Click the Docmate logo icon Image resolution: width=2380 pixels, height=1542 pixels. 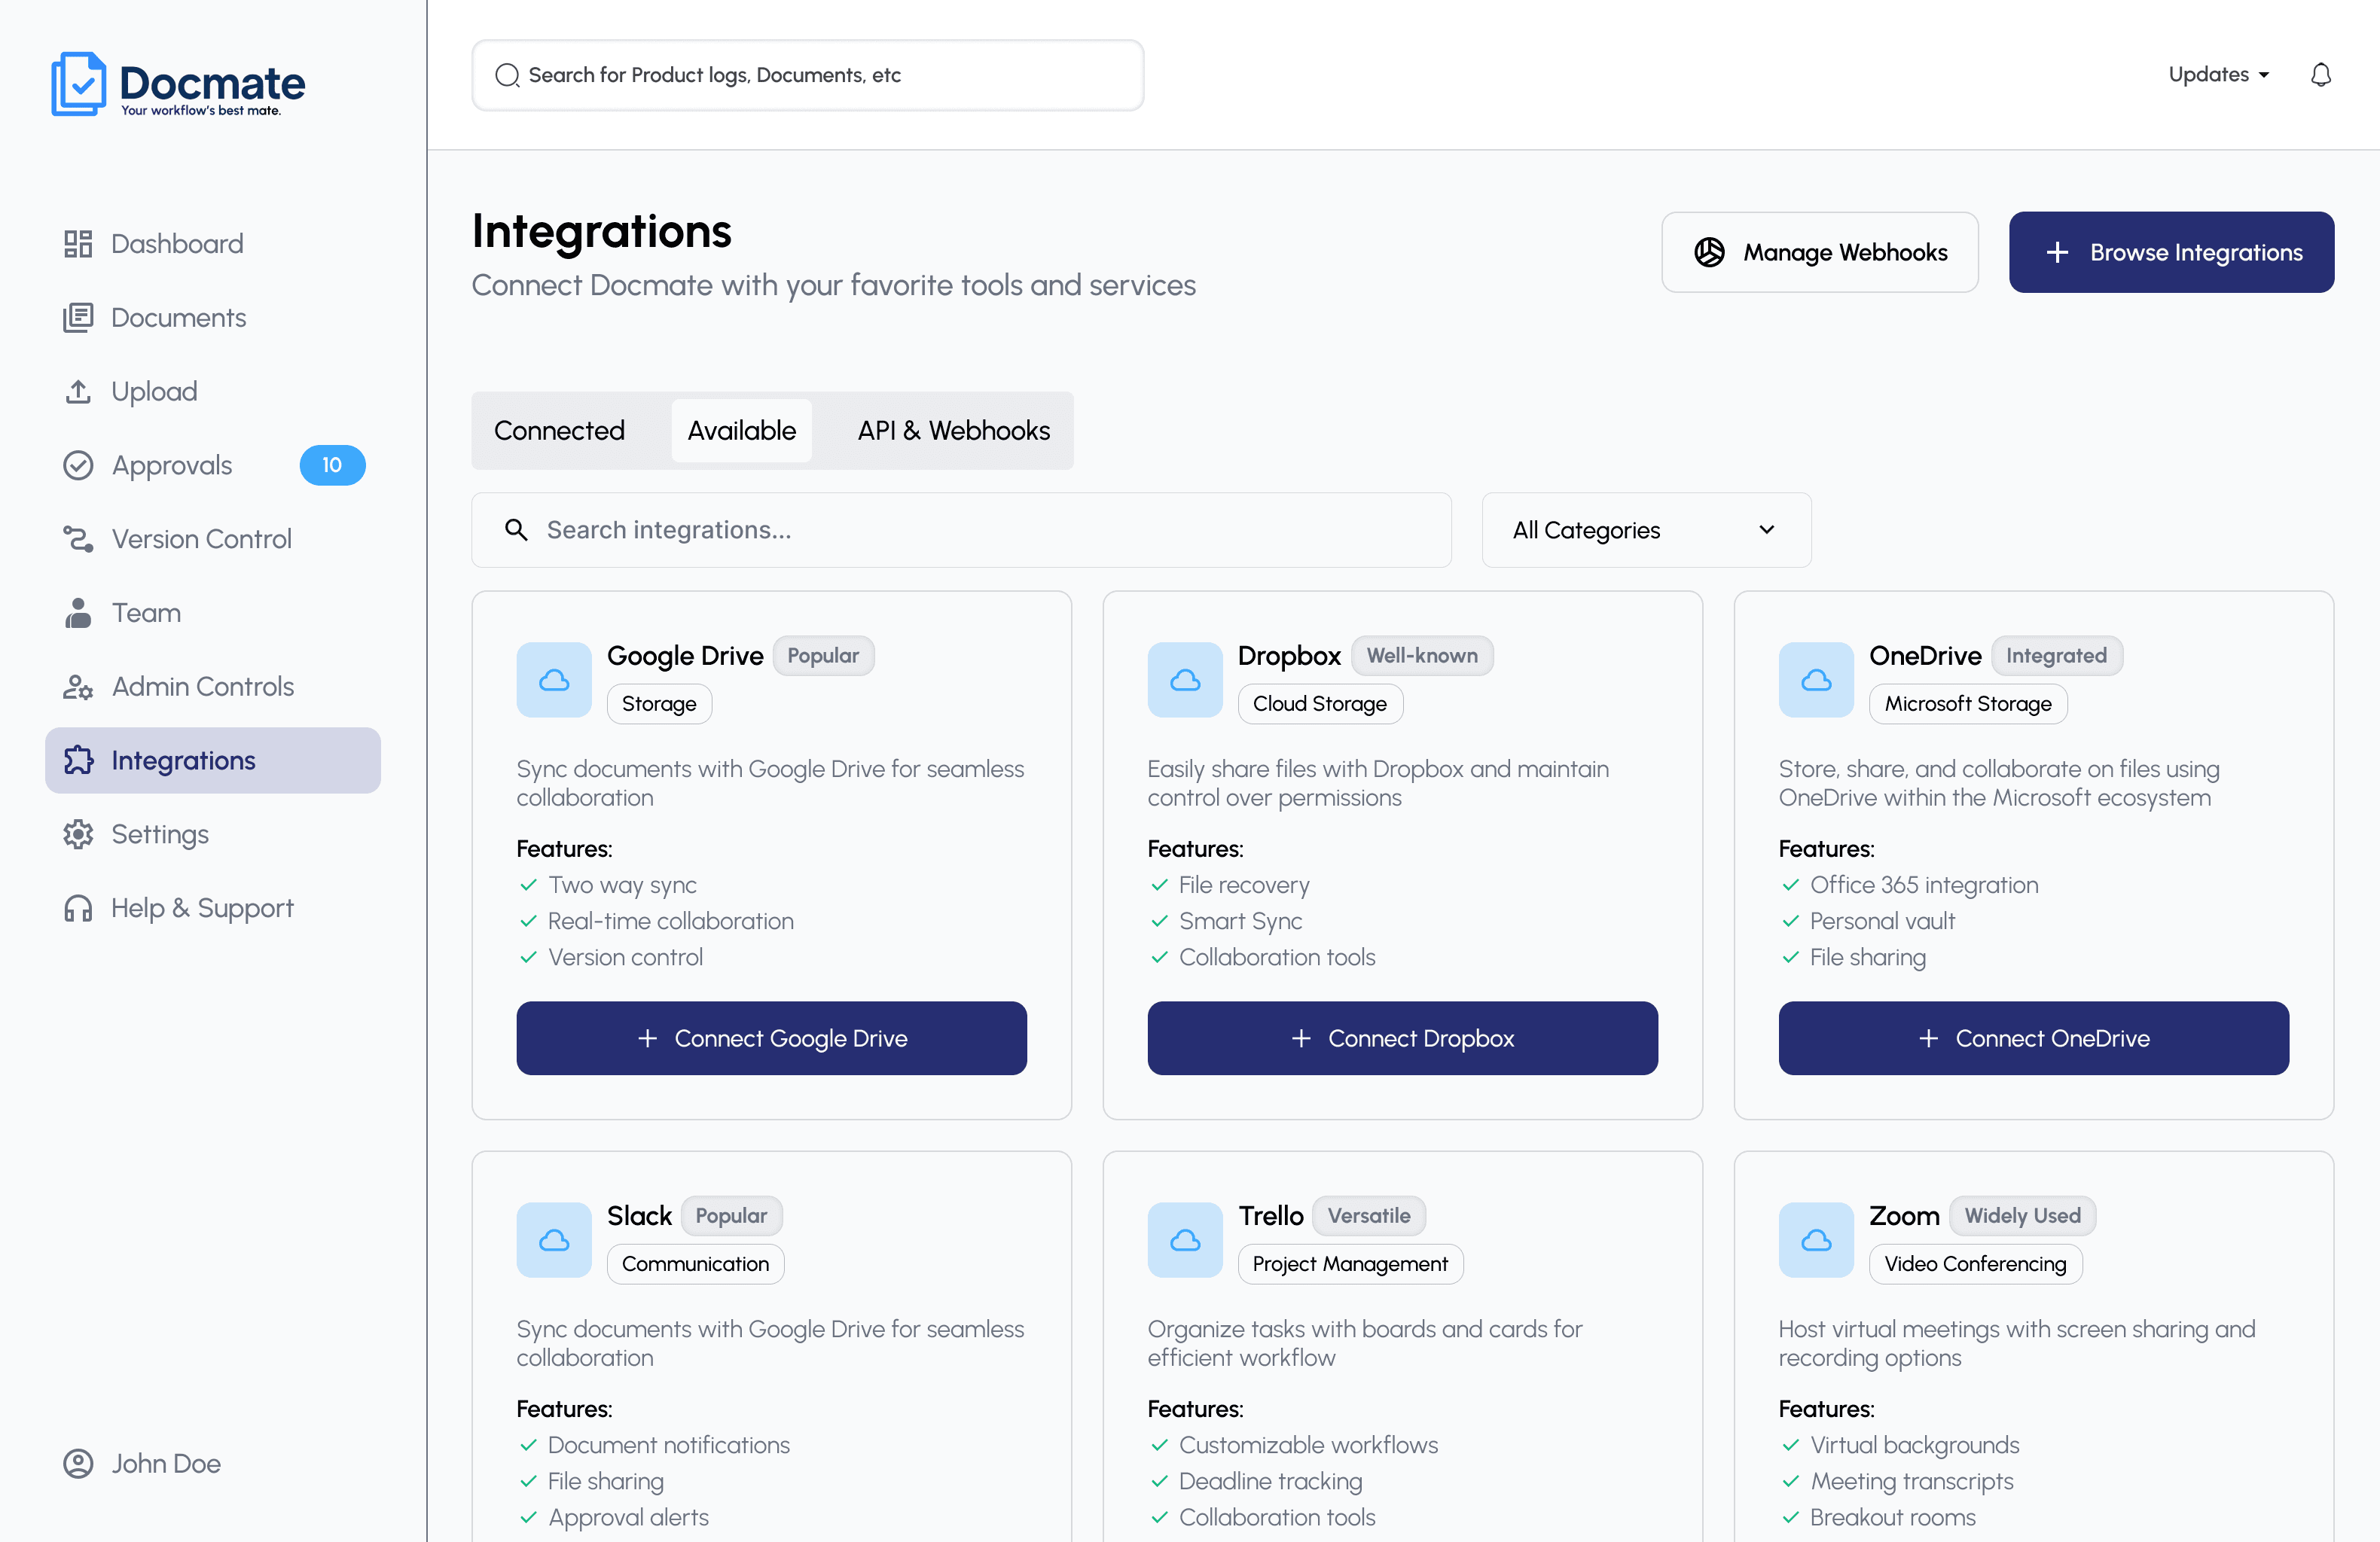tap(78, 83)
